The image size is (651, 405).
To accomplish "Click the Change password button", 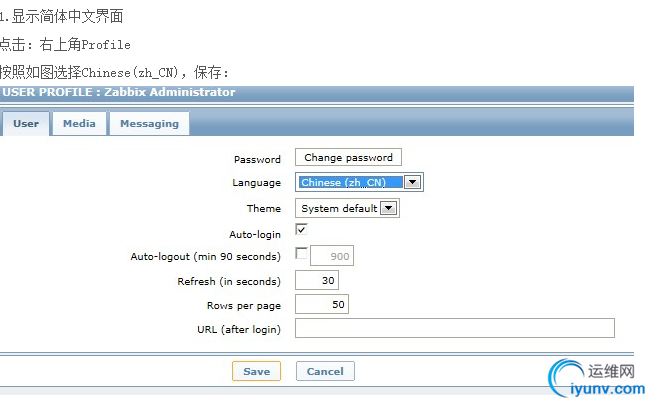I will tap(348, 157).
